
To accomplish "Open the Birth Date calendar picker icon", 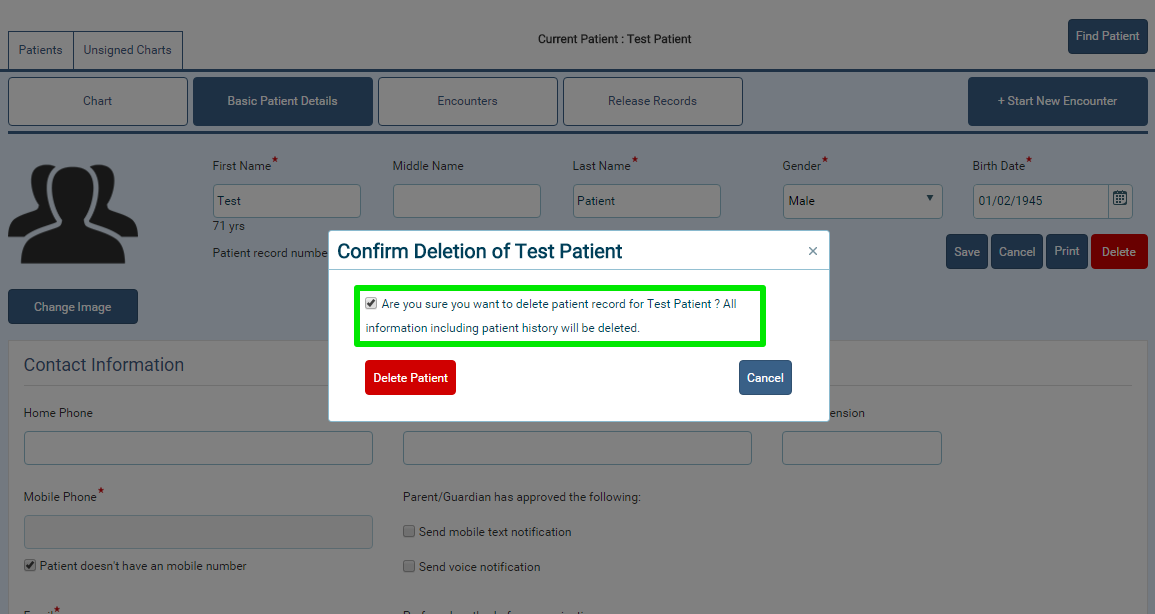I will point(1120,198).
